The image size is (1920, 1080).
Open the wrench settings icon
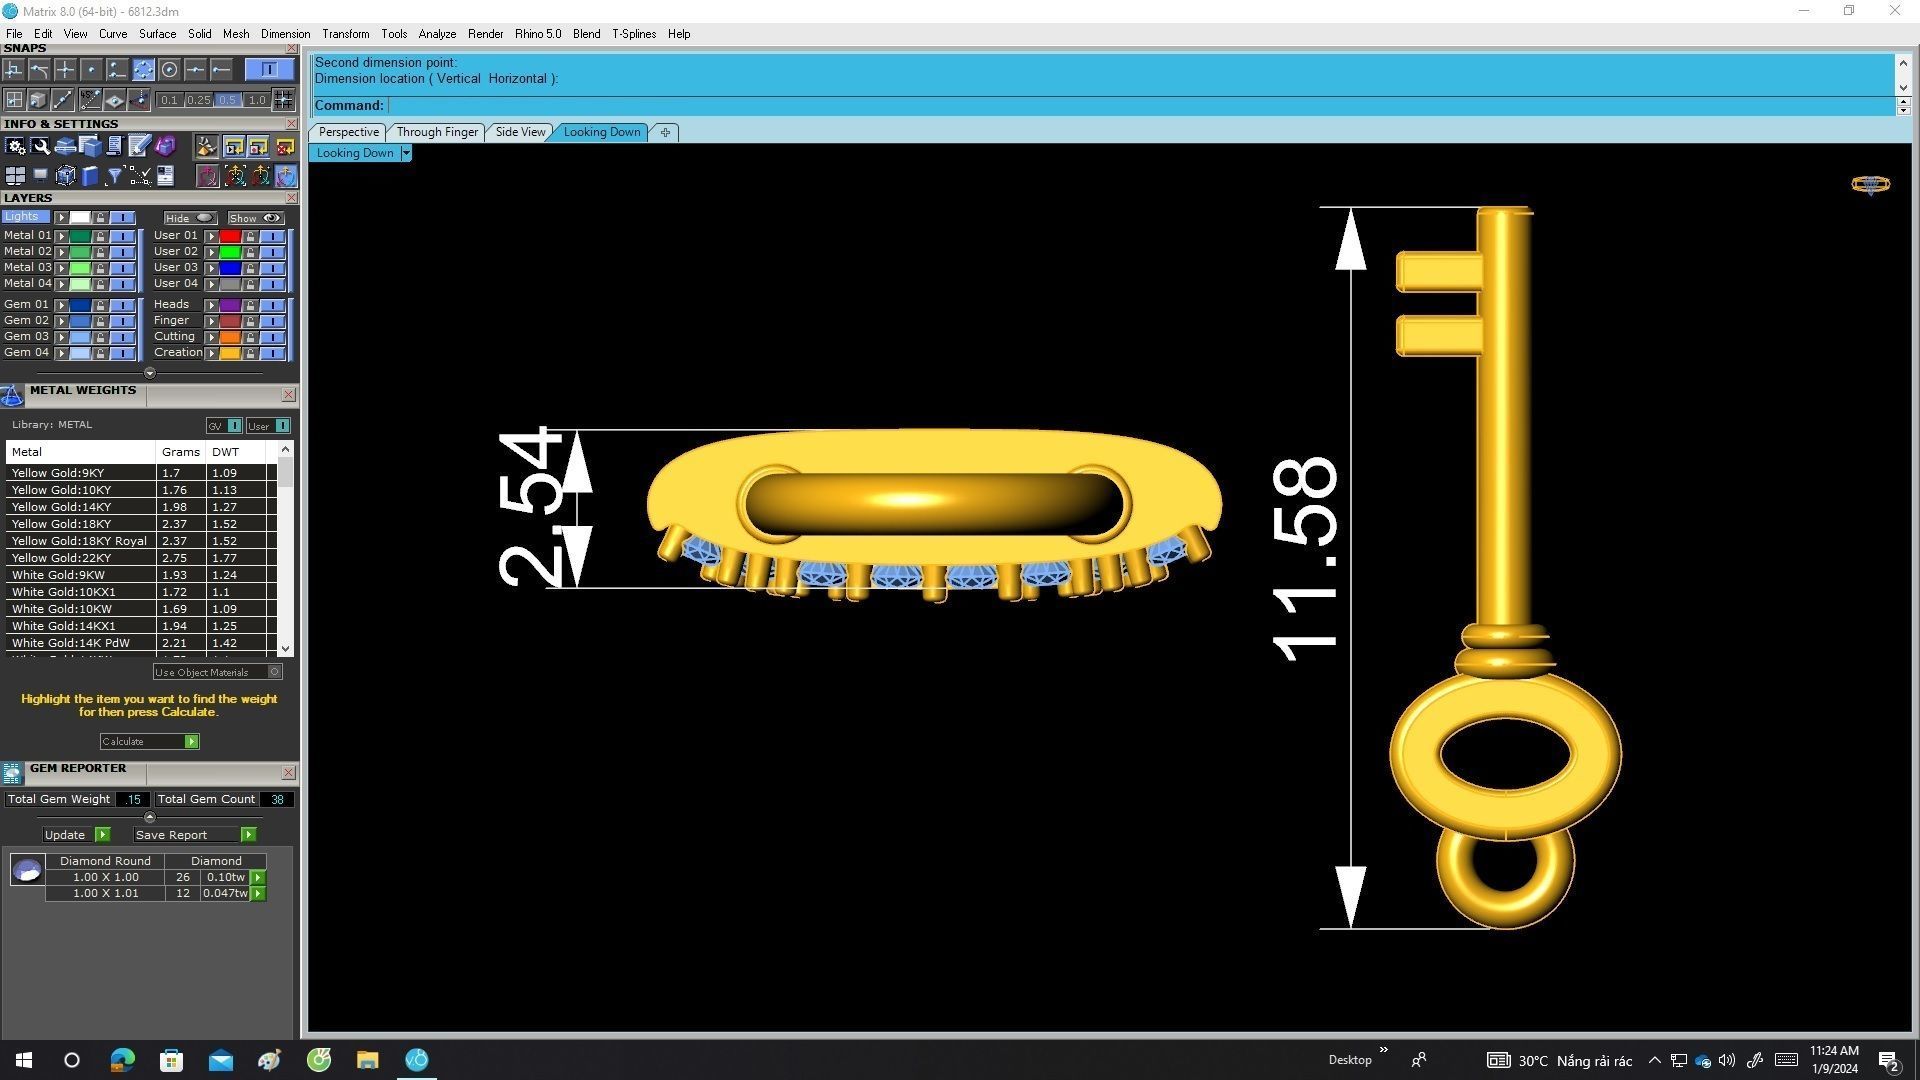40,147
